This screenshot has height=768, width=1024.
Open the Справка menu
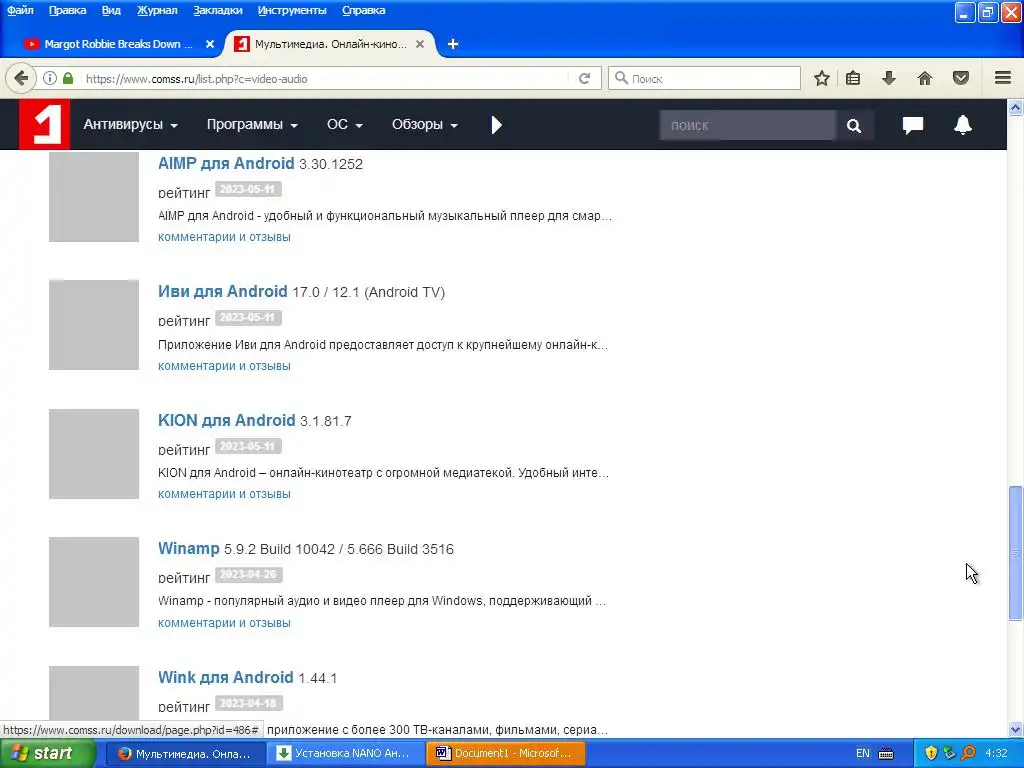click(363, 10)
